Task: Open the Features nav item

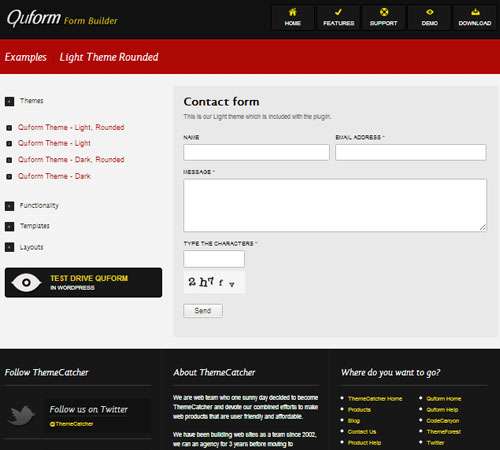Action: point(338,18)
